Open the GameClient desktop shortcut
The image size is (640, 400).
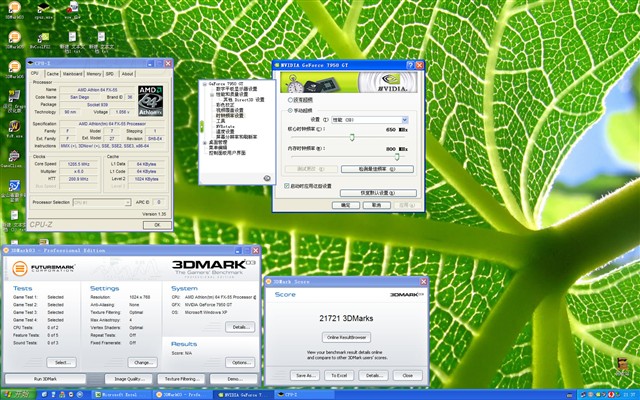coord(12,159)
